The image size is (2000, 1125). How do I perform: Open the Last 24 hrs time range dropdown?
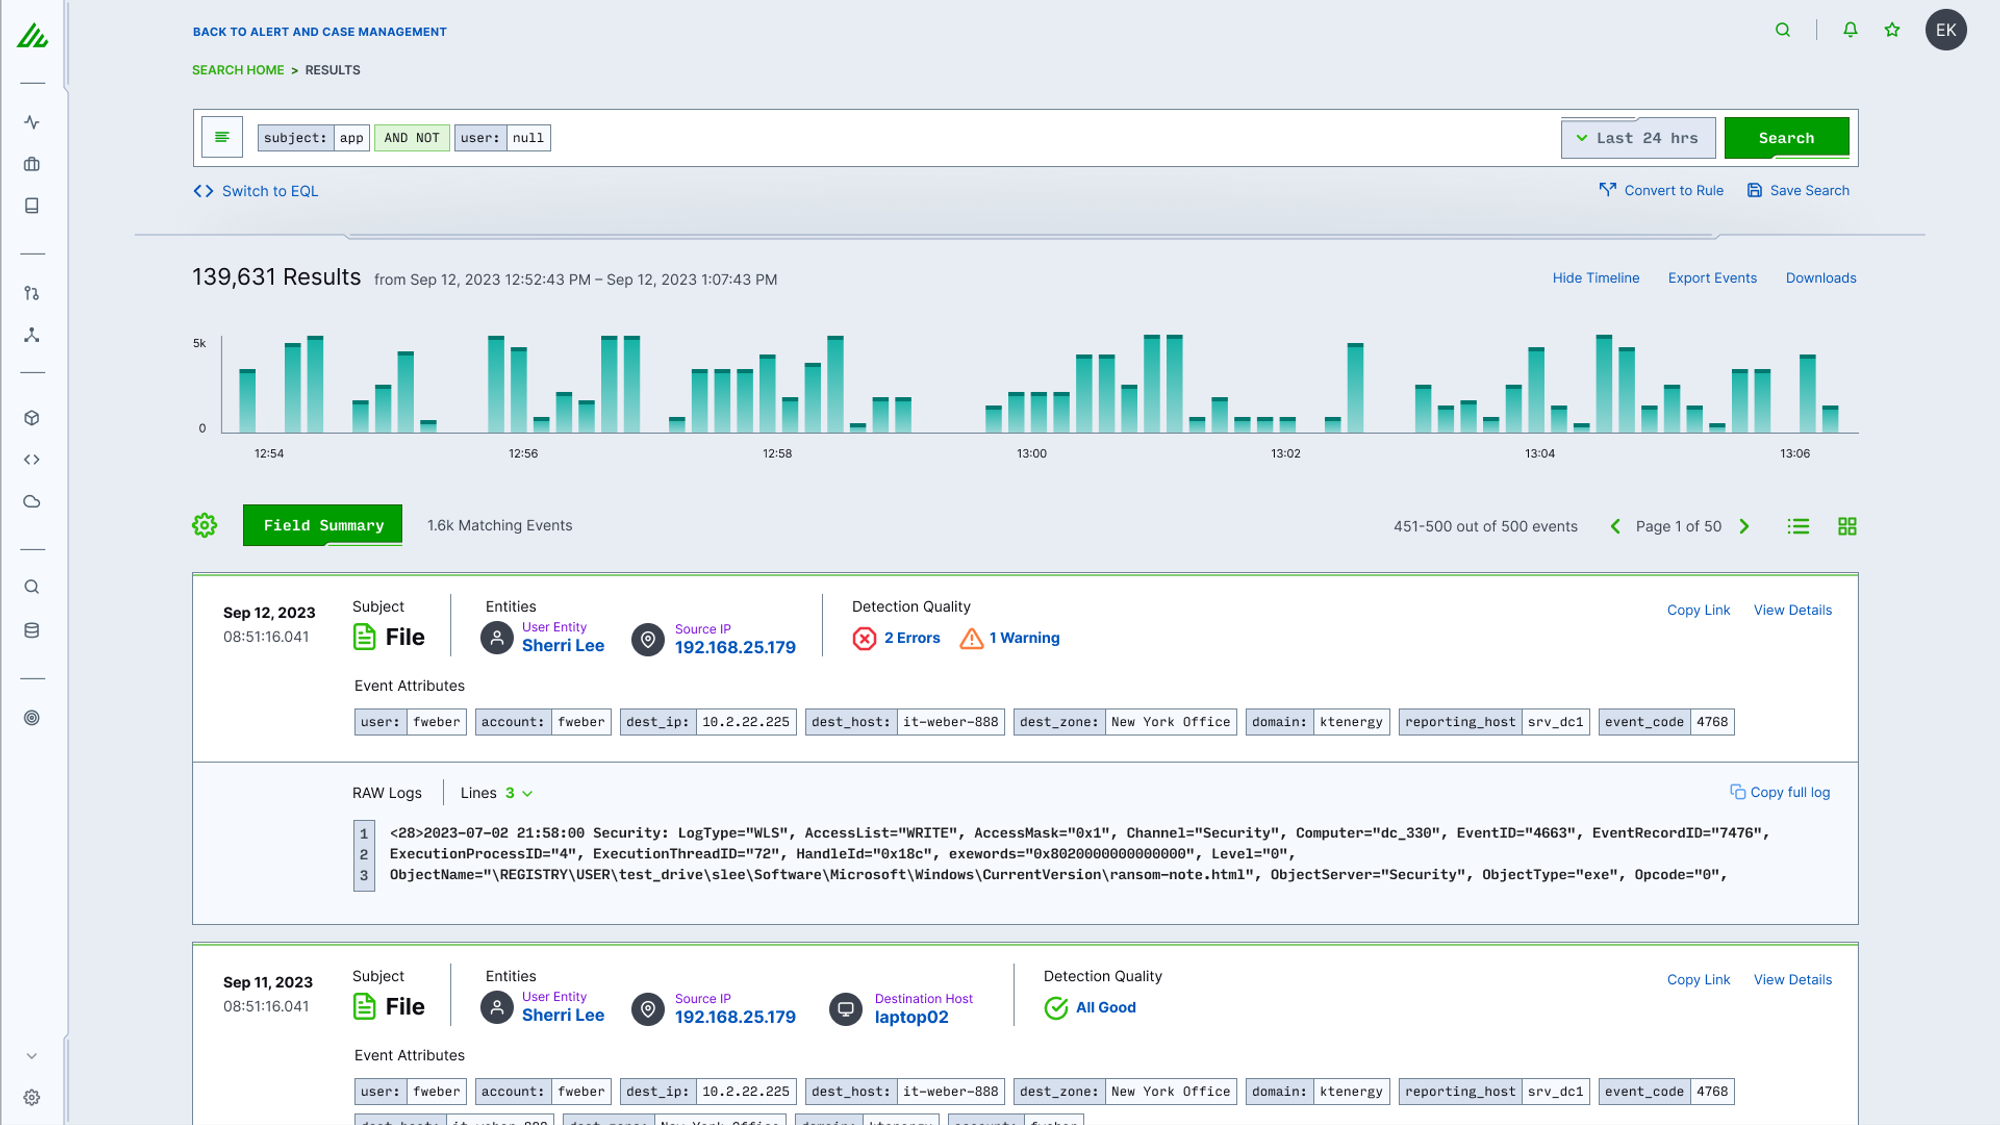(1637, 138)
